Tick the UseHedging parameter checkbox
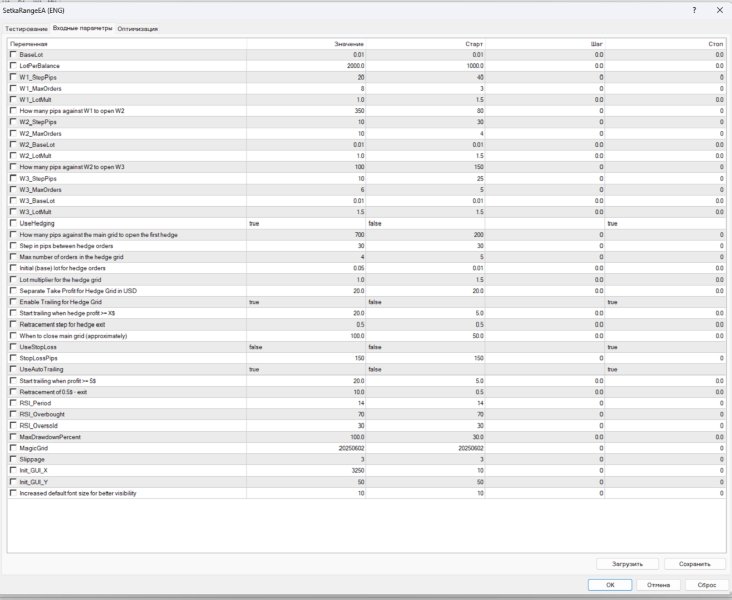The image size is (732, 600). (13, 223)
